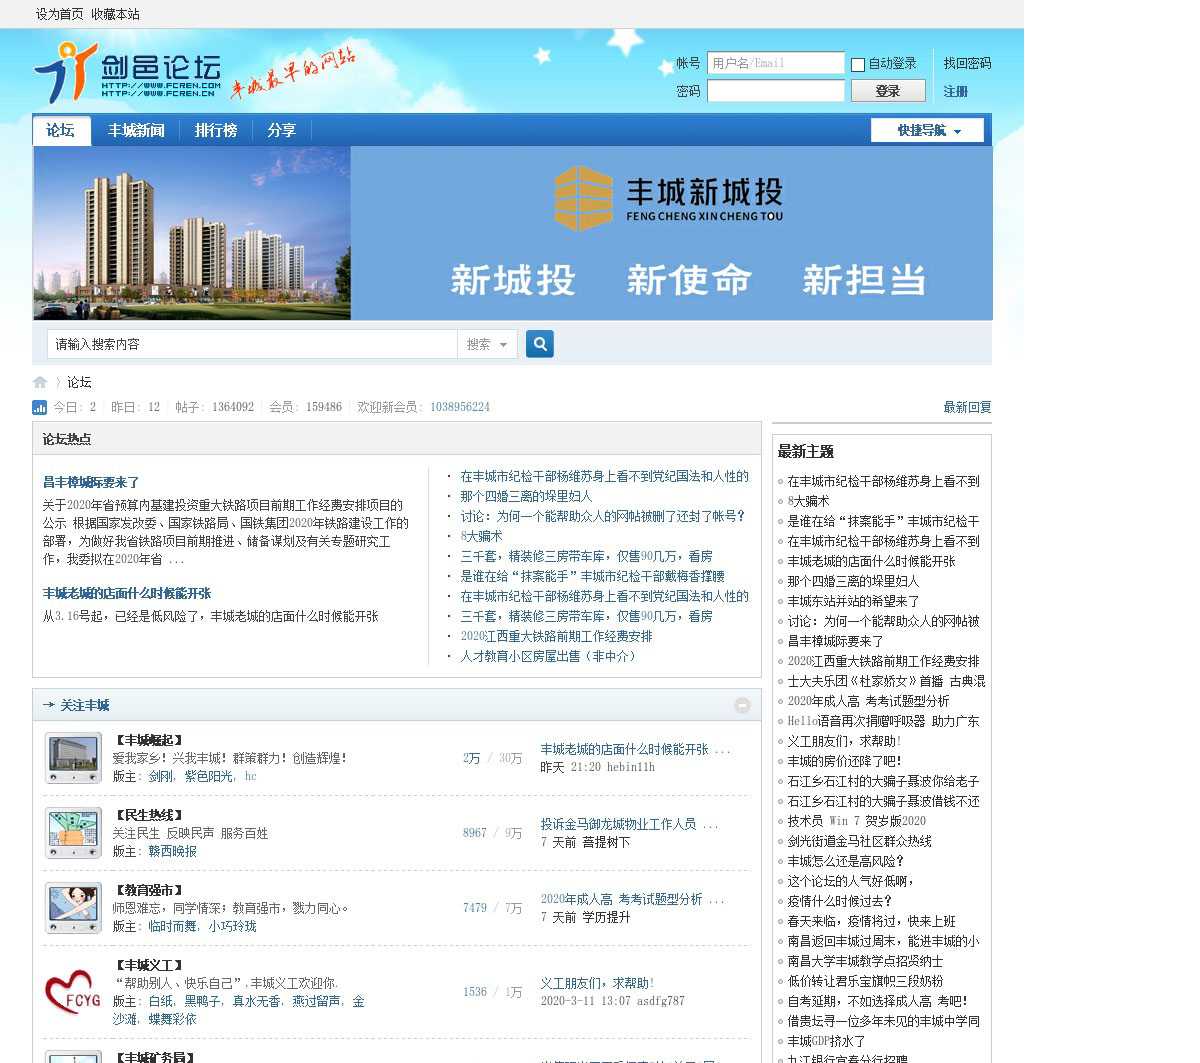Switch to the 丰城新闻 tab

click(136, 131)
